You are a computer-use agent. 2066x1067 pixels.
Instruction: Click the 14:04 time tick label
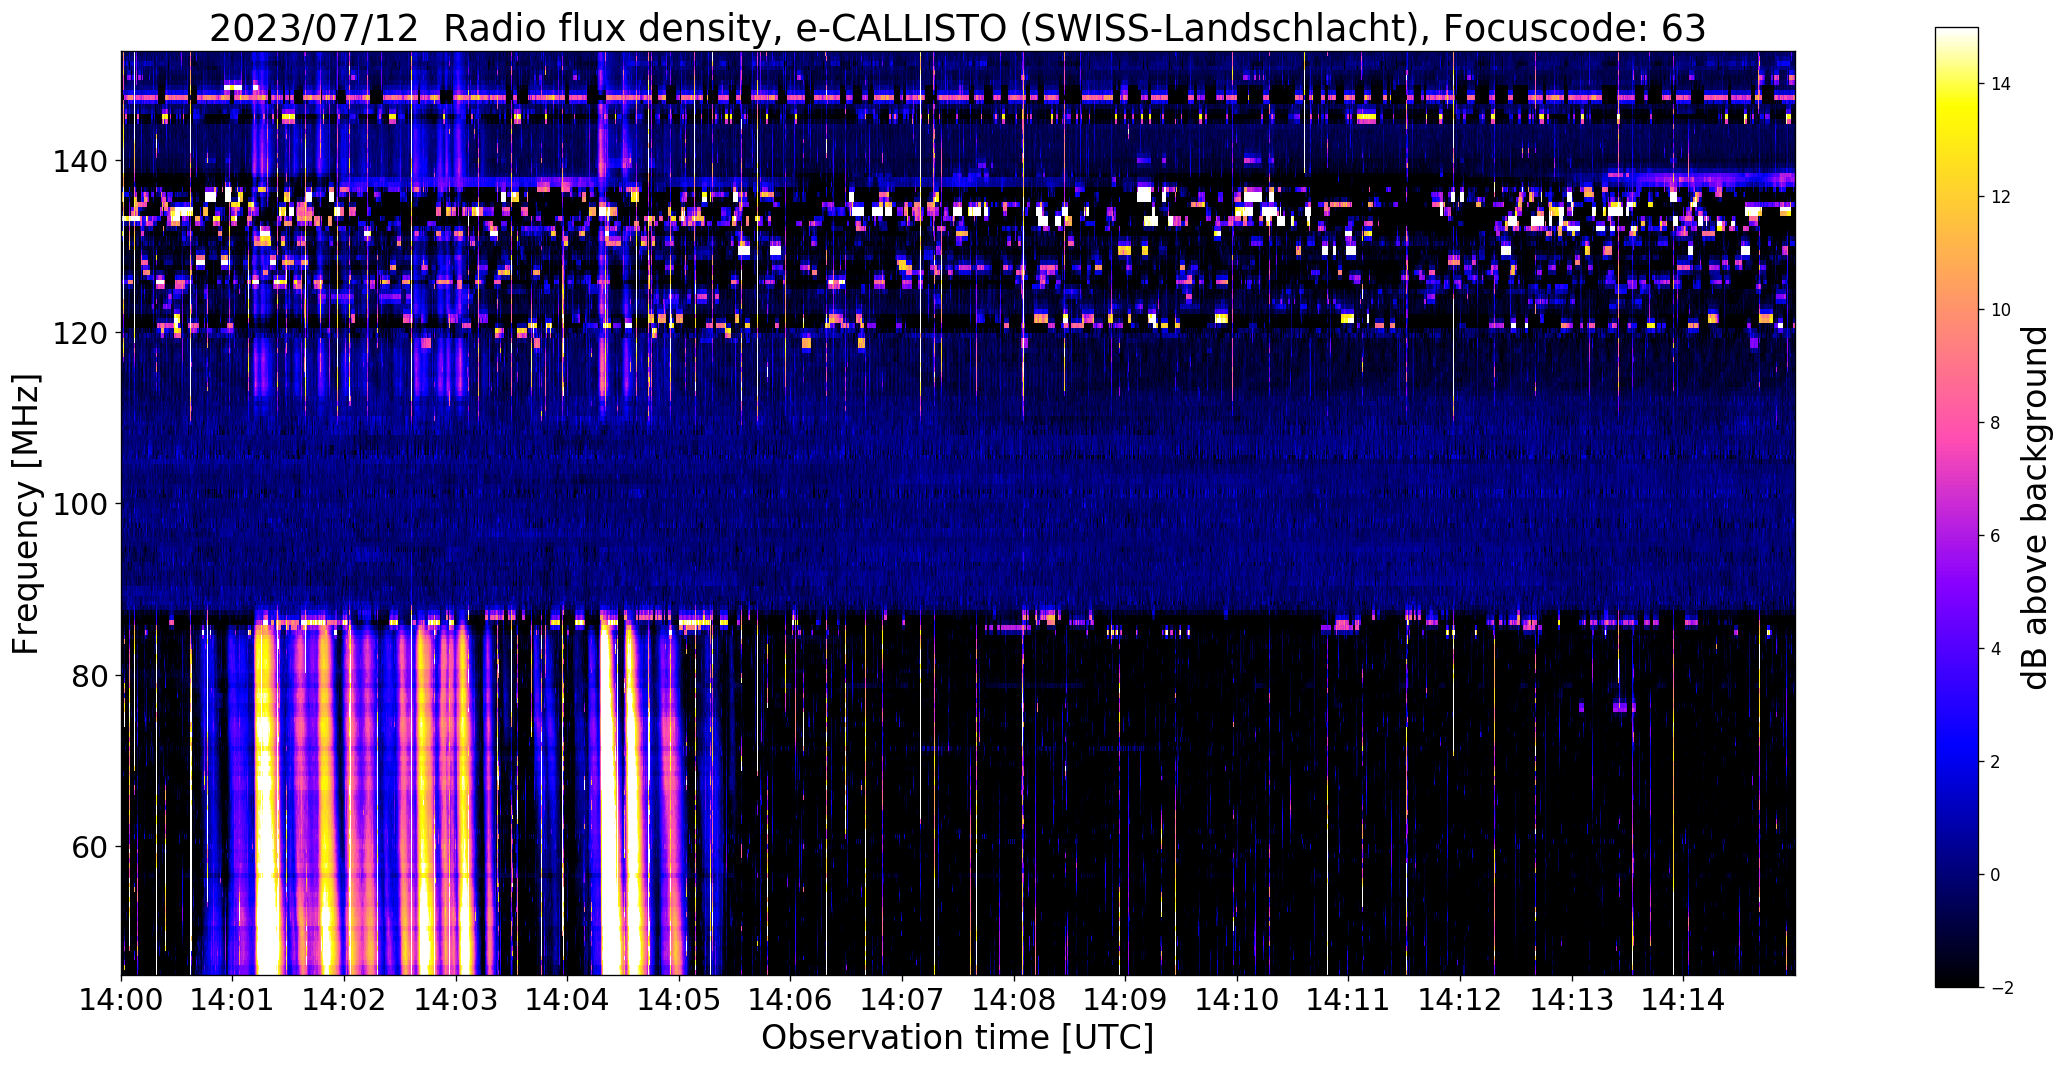[568, 998]
